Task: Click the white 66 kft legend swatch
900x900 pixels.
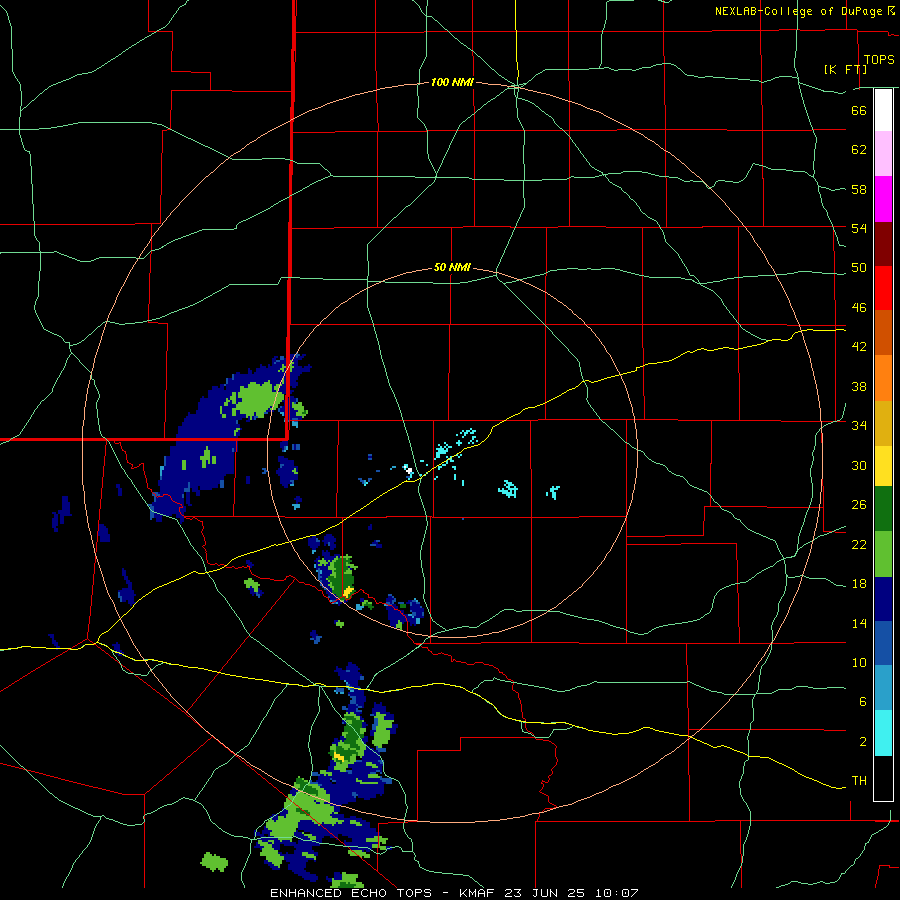Action: pos(883,110)
